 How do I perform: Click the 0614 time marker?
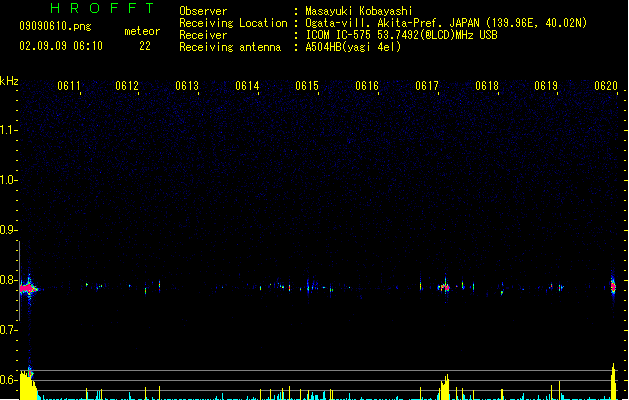pos(247,85)
